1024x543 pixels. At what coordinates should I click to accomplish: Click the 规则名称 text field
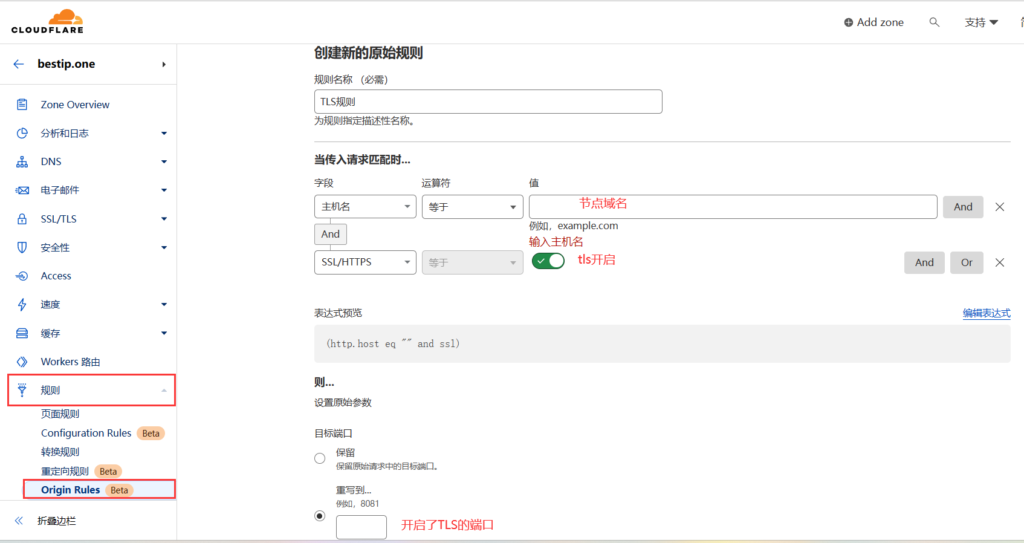[488, 102]
